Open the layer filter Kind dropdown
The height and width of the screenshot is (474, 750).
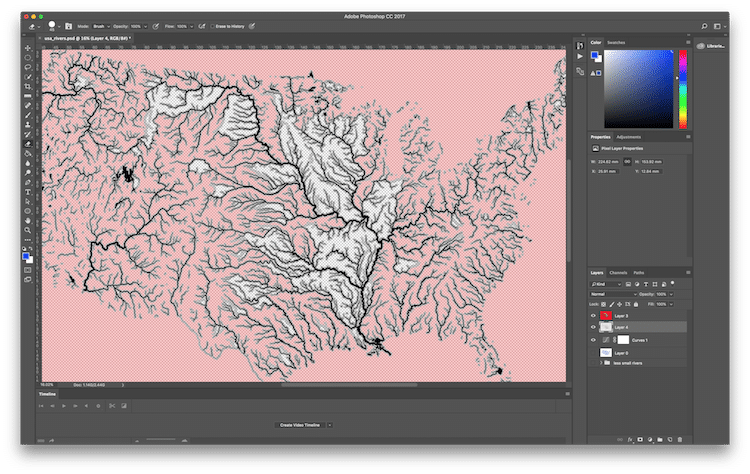606,284
